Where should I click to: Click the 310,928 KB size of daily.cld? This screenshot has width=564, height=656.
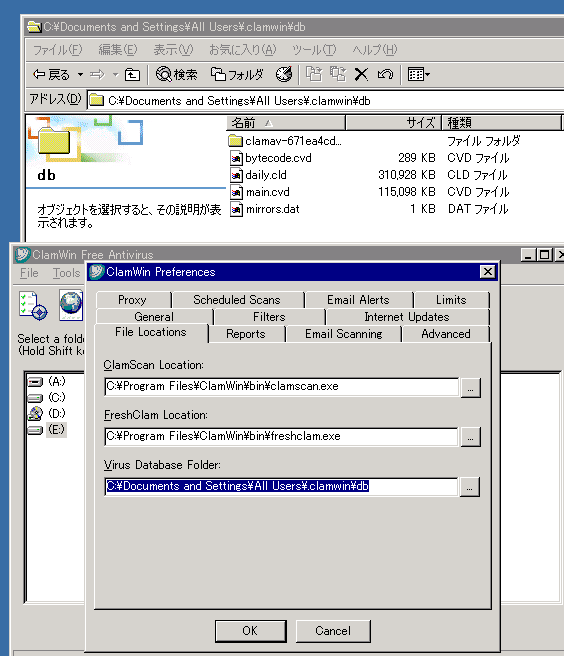[x=407, y=175]
